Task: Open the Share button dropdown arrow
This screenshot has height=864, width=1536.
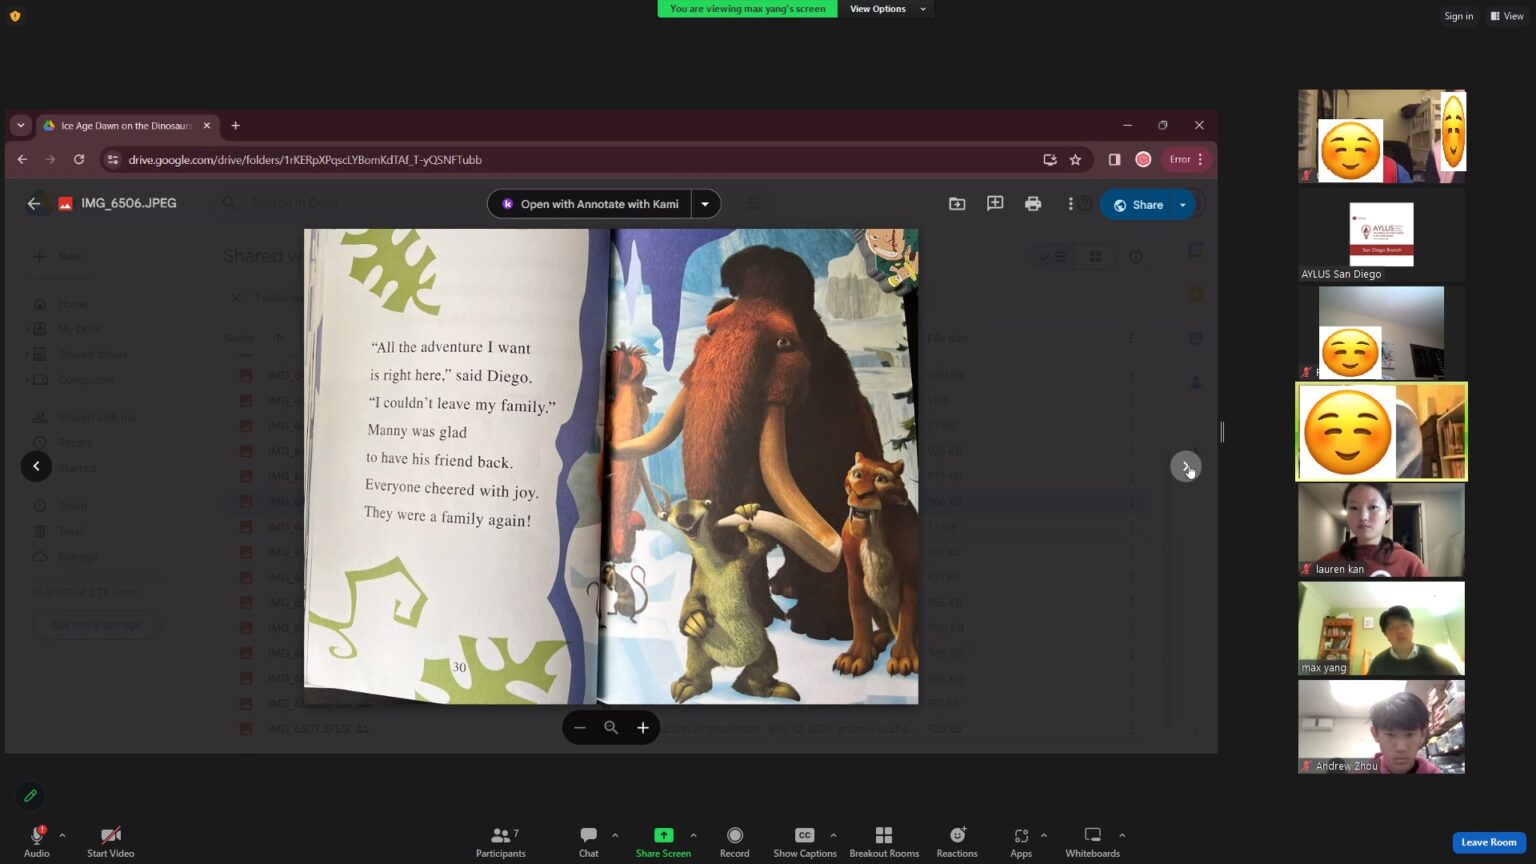Action: 1183,204
